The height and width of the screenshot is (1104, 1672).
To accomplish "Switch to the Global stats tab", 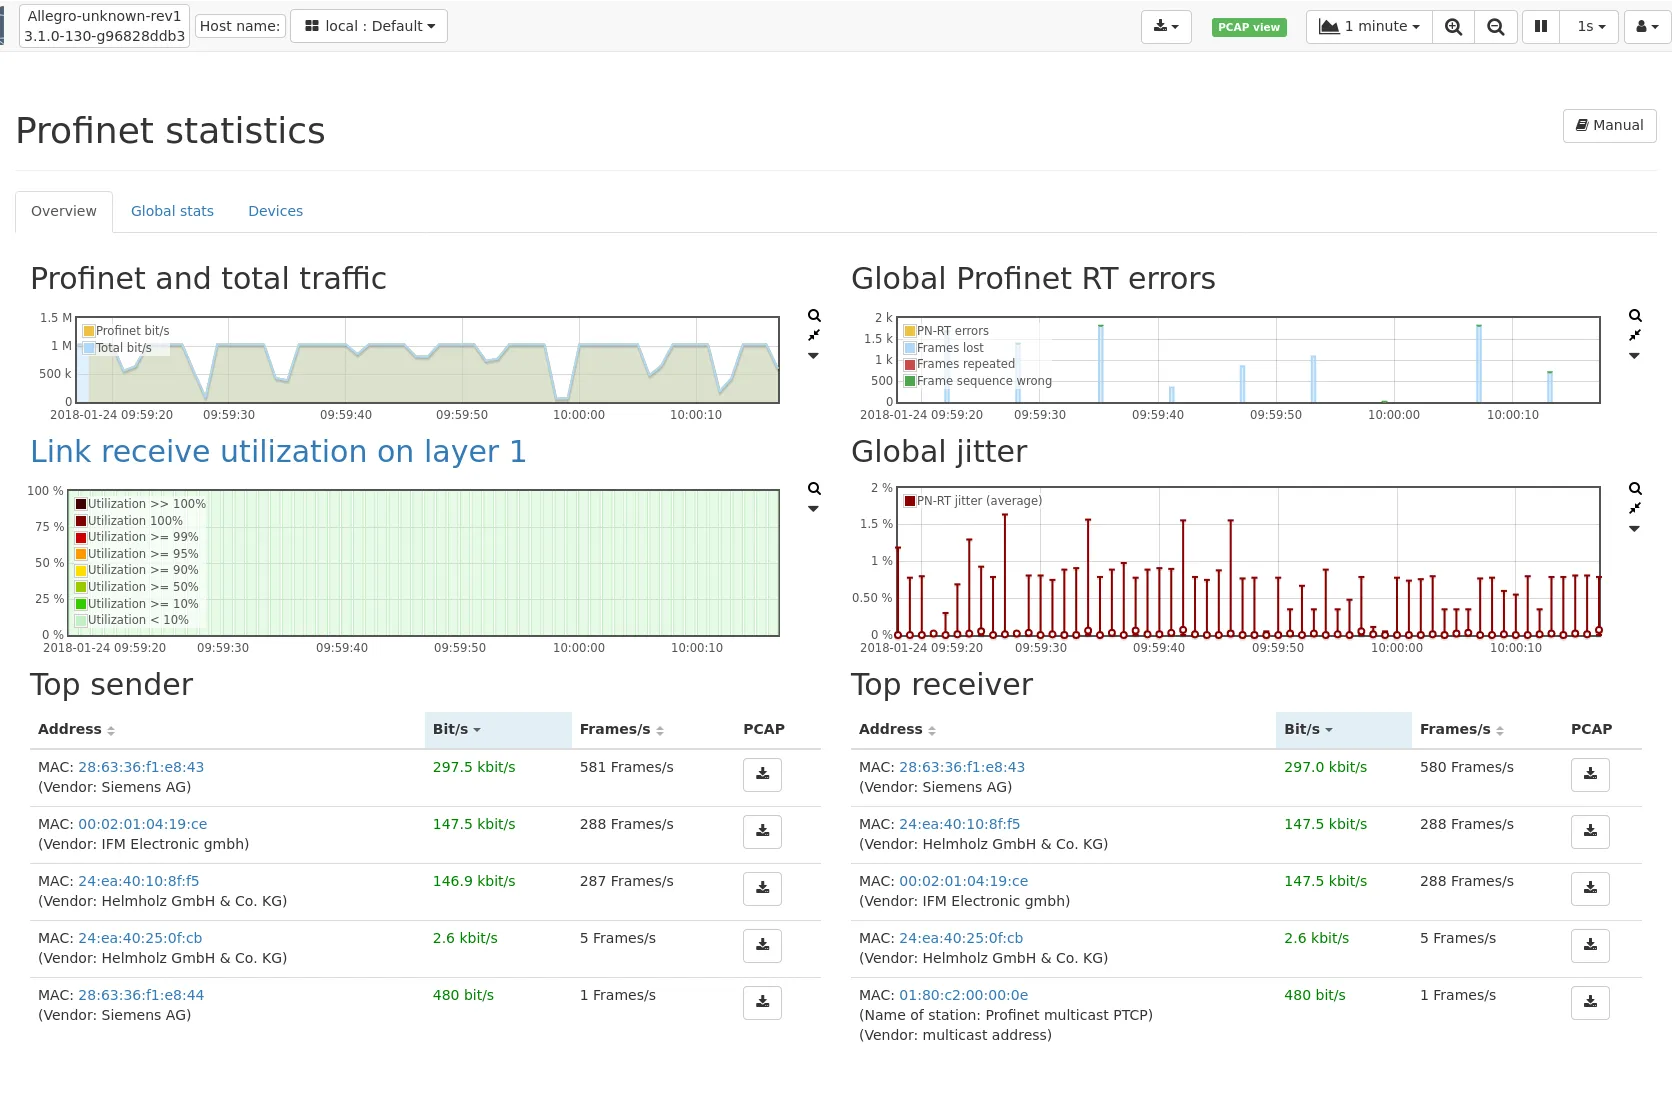I will (172, 211).
